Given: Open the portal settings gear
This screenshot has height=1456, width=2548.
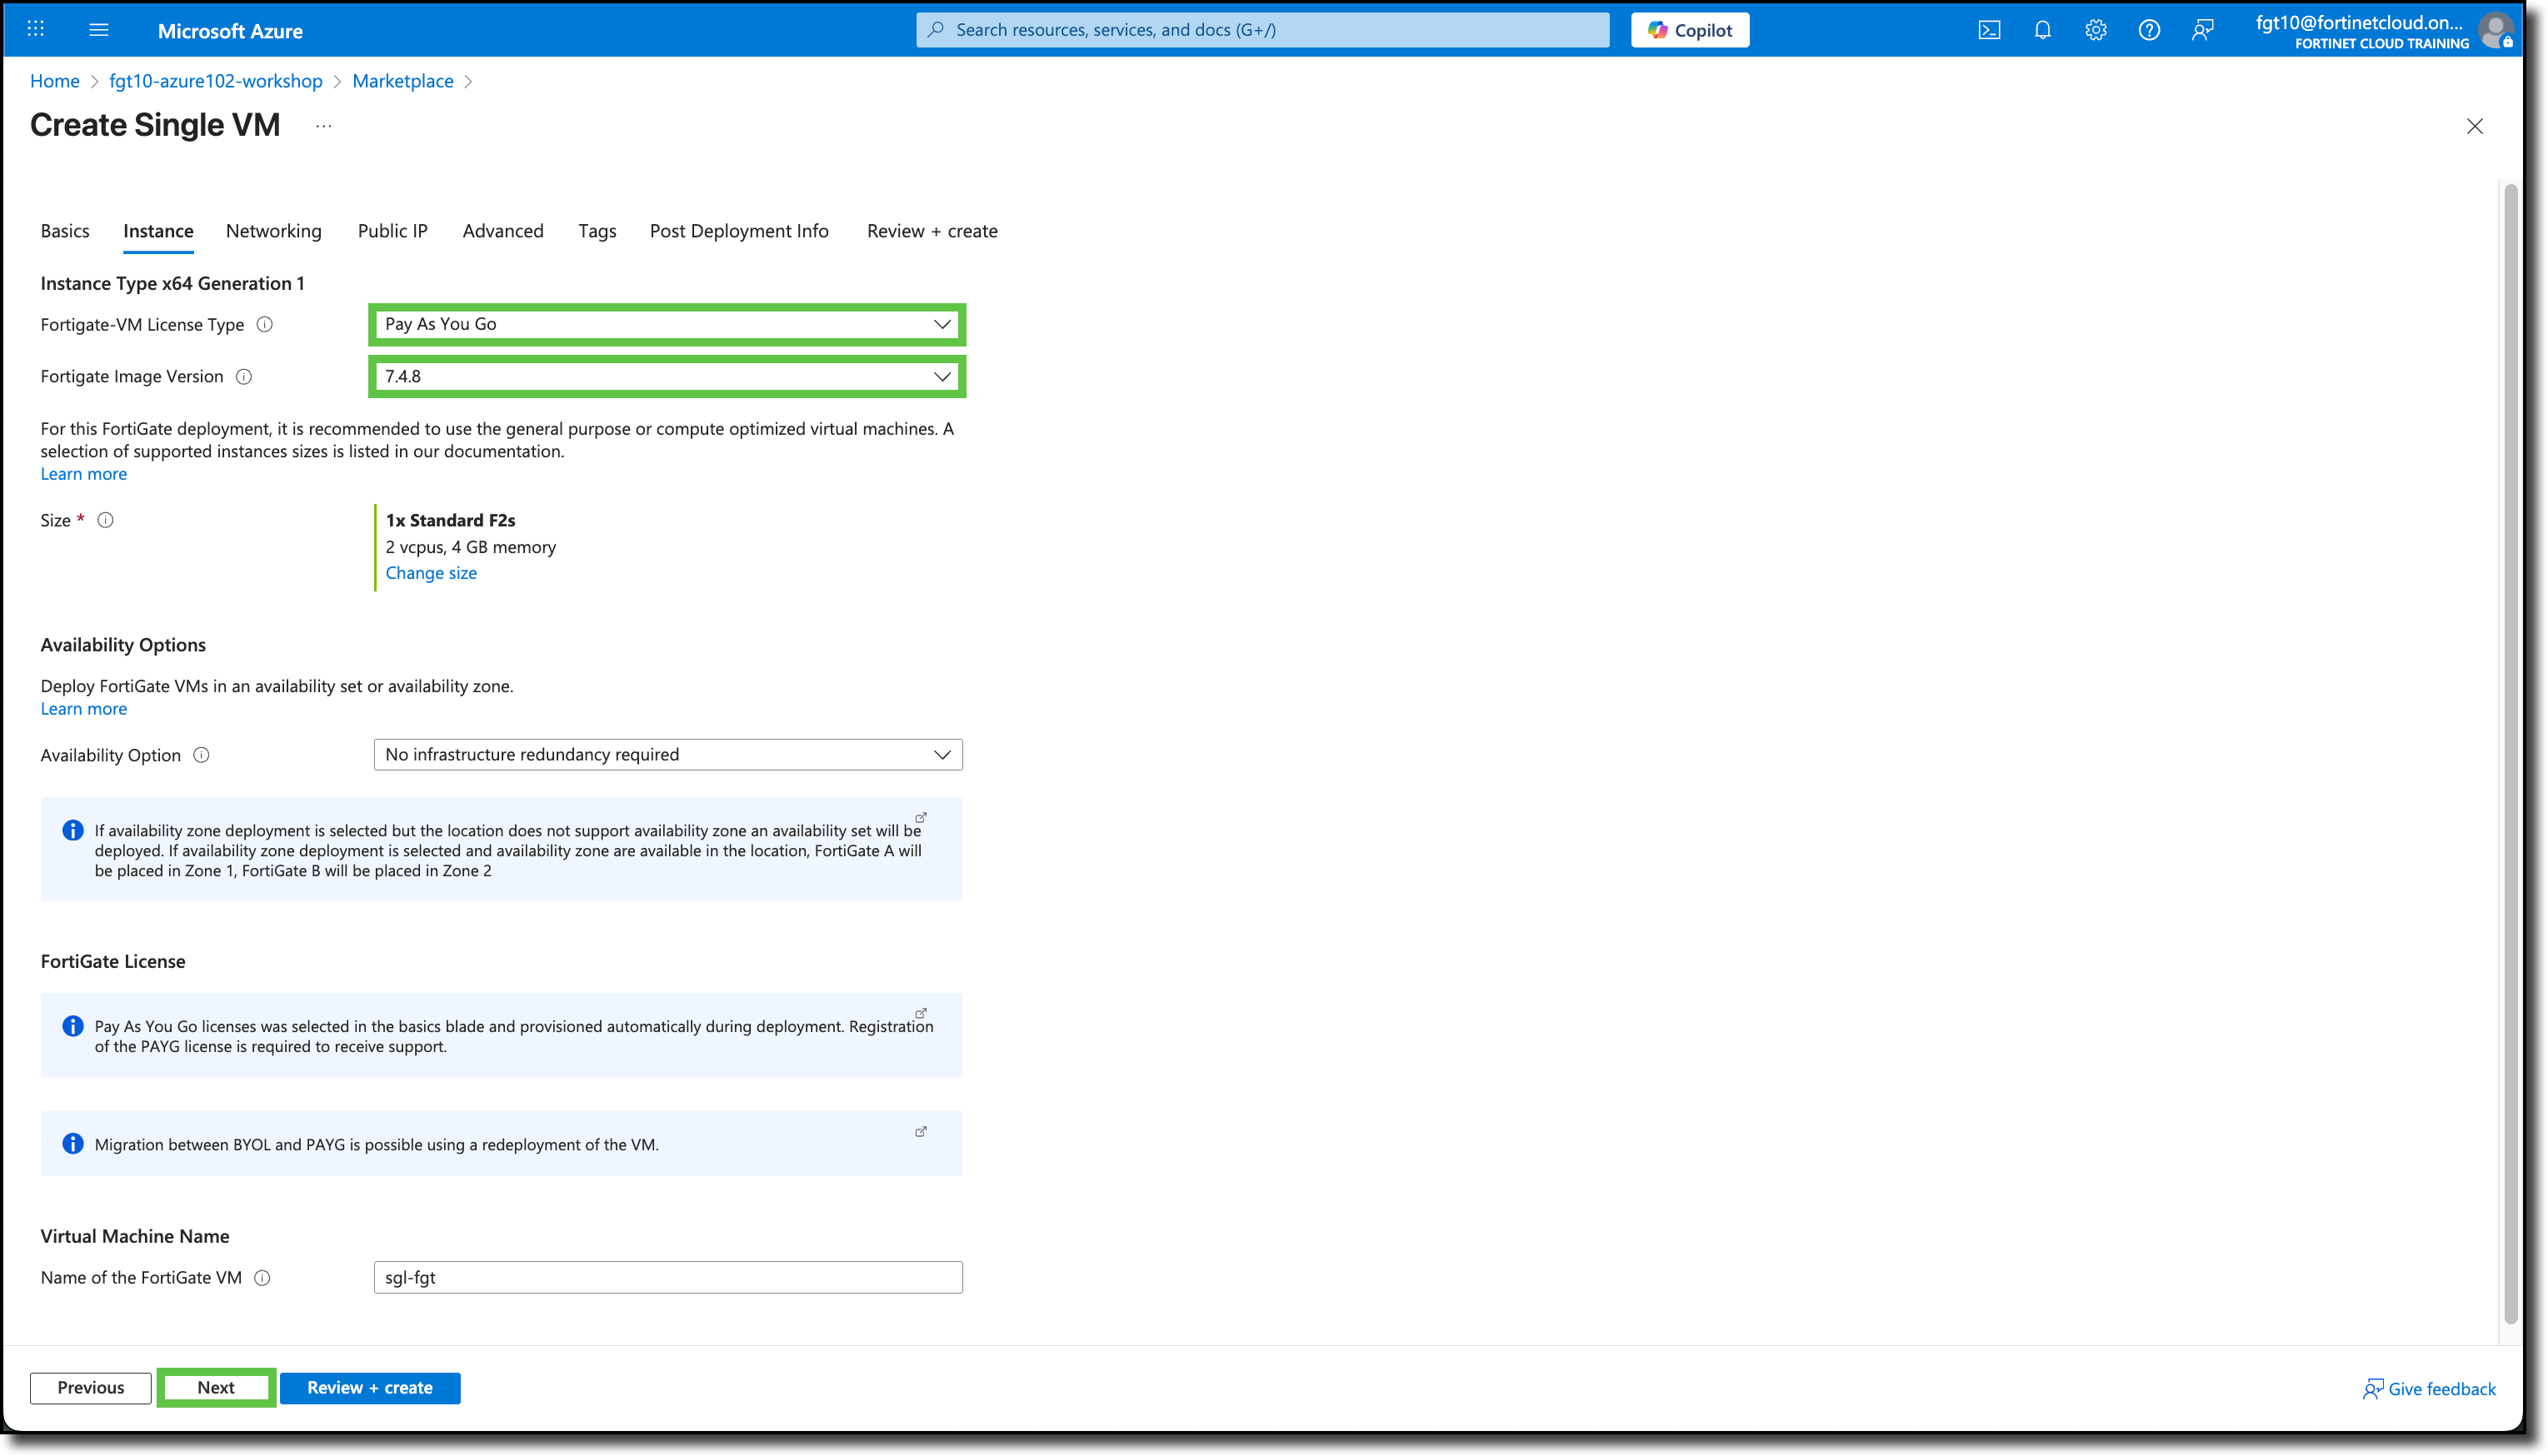Looking at the screenshot, I should pos(2095,30).
